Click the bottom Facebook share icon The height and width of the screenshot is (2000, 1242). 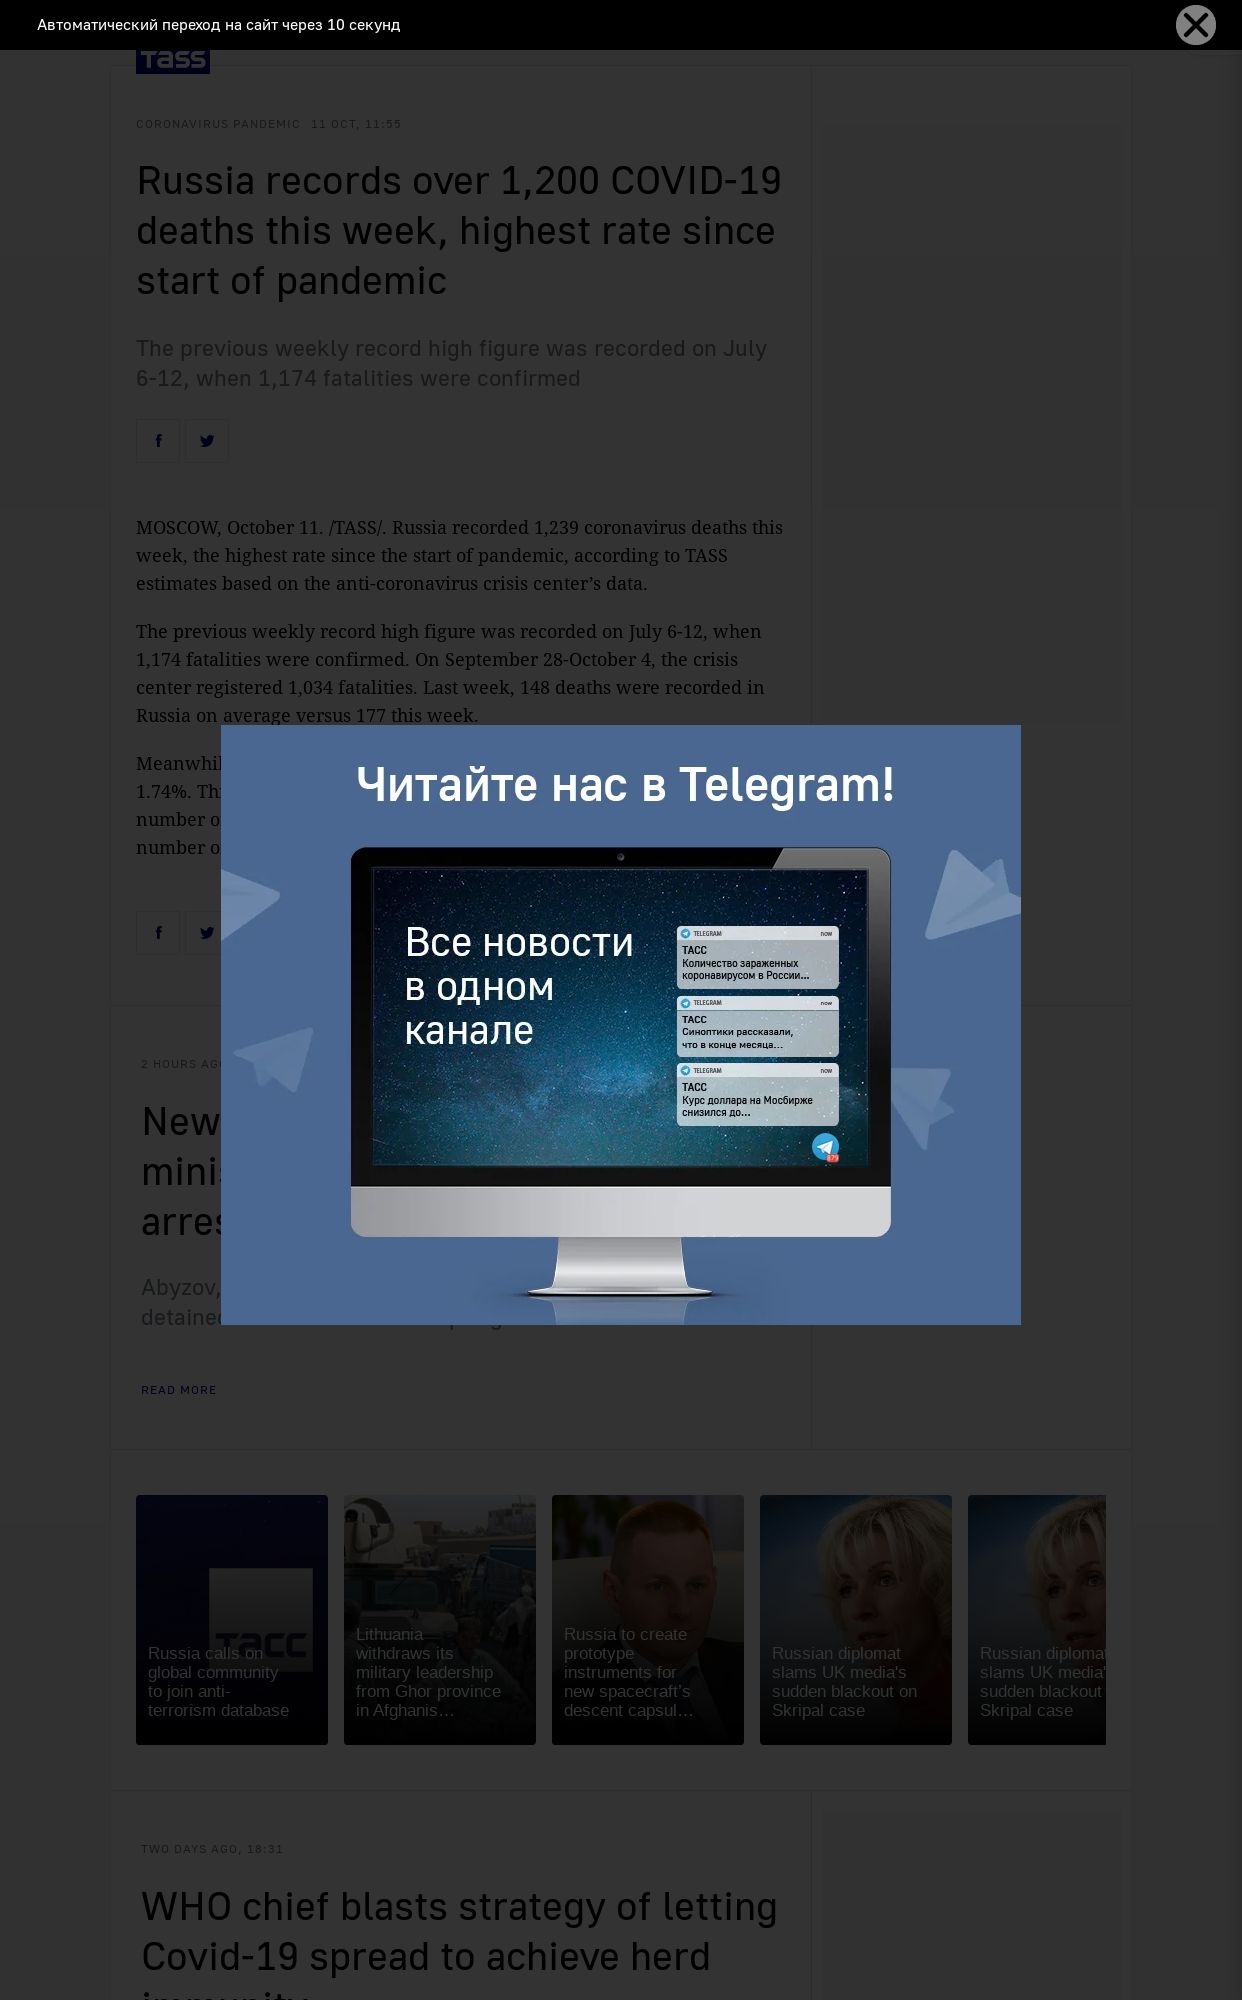pyautogui.click(x=158, y=933)
